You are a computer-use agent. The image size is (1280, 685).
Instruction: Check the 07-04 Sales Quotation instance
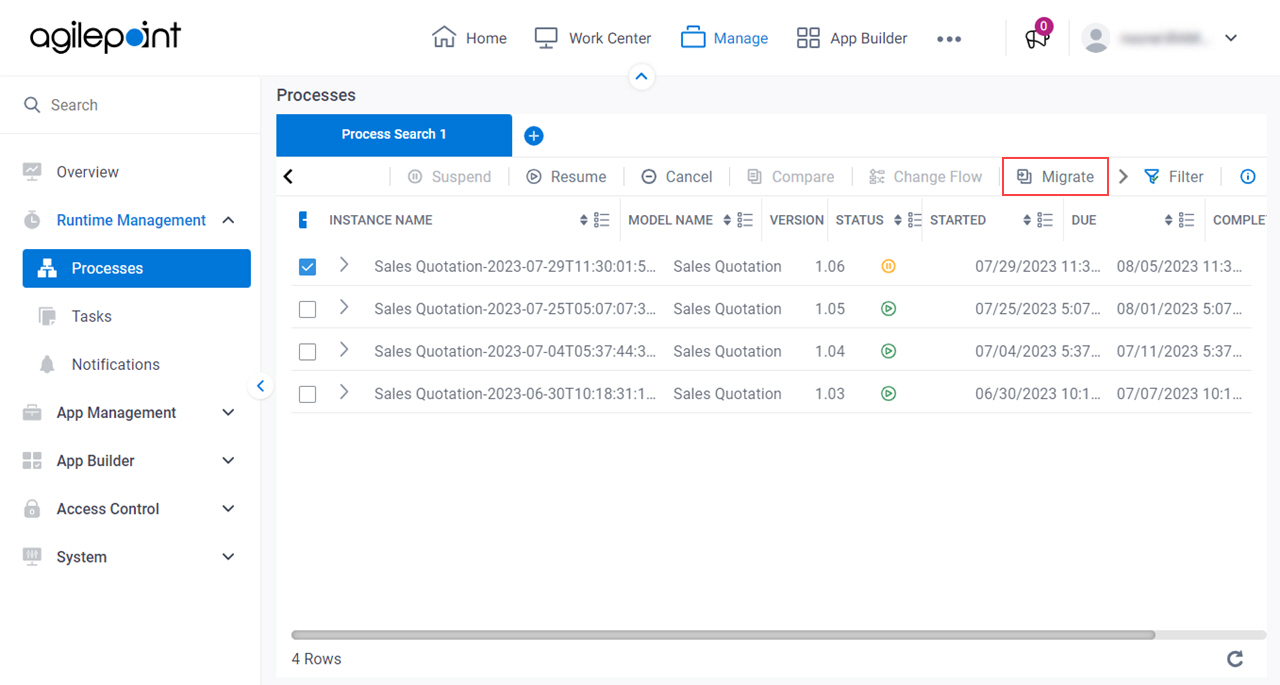[x=307, y=352]
